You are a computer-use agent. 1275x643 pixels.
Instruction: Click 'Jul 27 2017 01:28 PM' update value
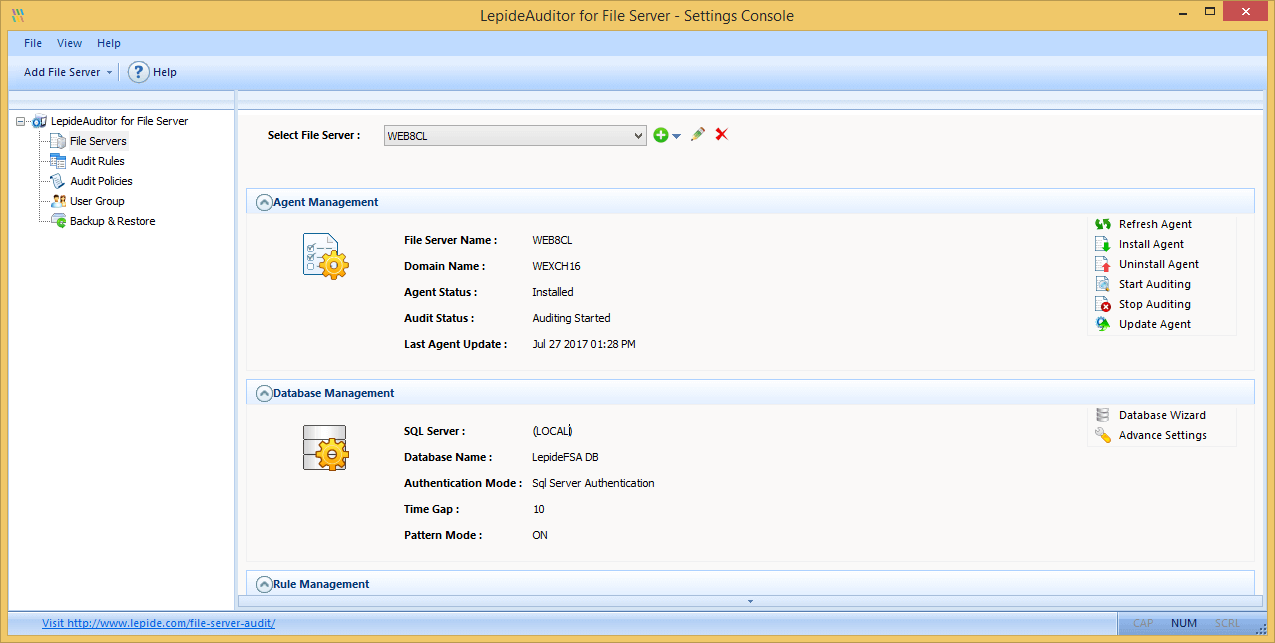(584, 344)
